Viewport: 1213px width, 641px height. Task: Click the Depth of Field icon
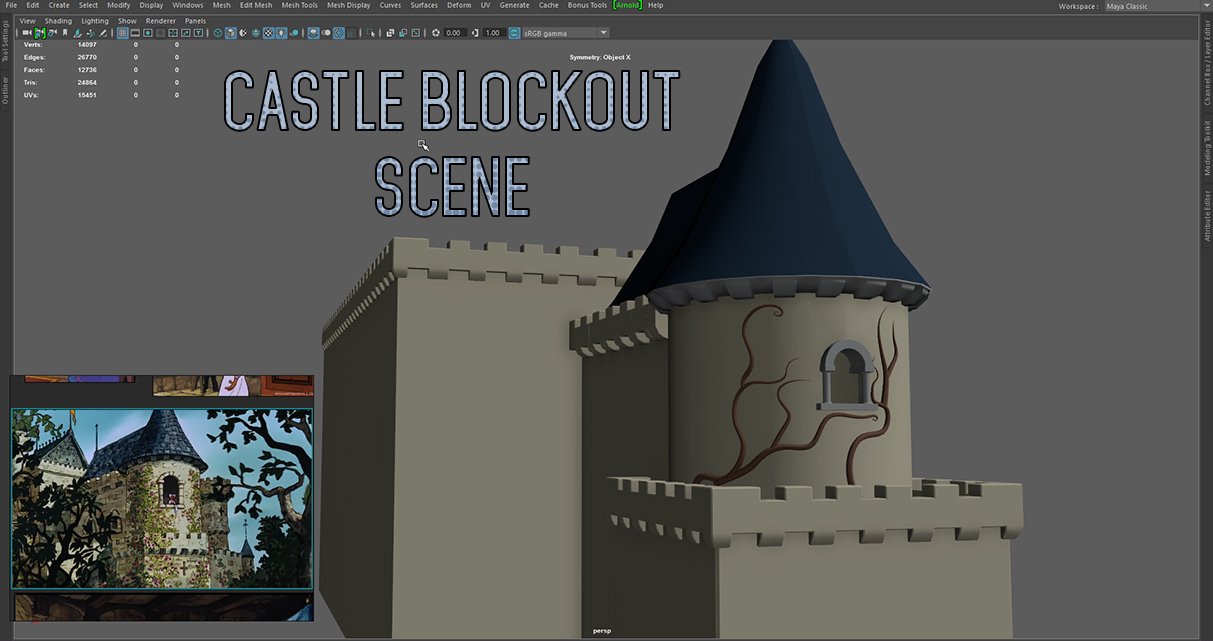click(x=351, y=33)
